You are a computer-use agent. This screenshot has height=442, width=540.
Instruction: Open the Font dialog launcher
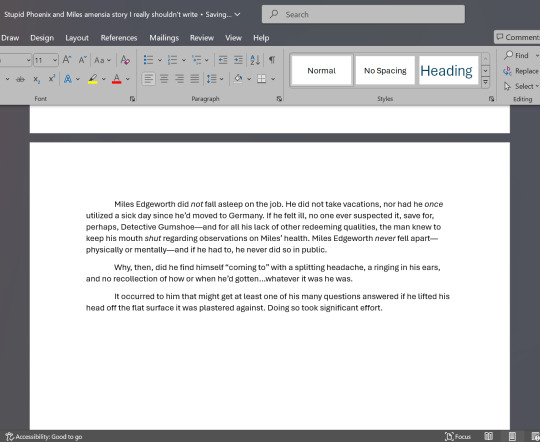pos(132,99)
